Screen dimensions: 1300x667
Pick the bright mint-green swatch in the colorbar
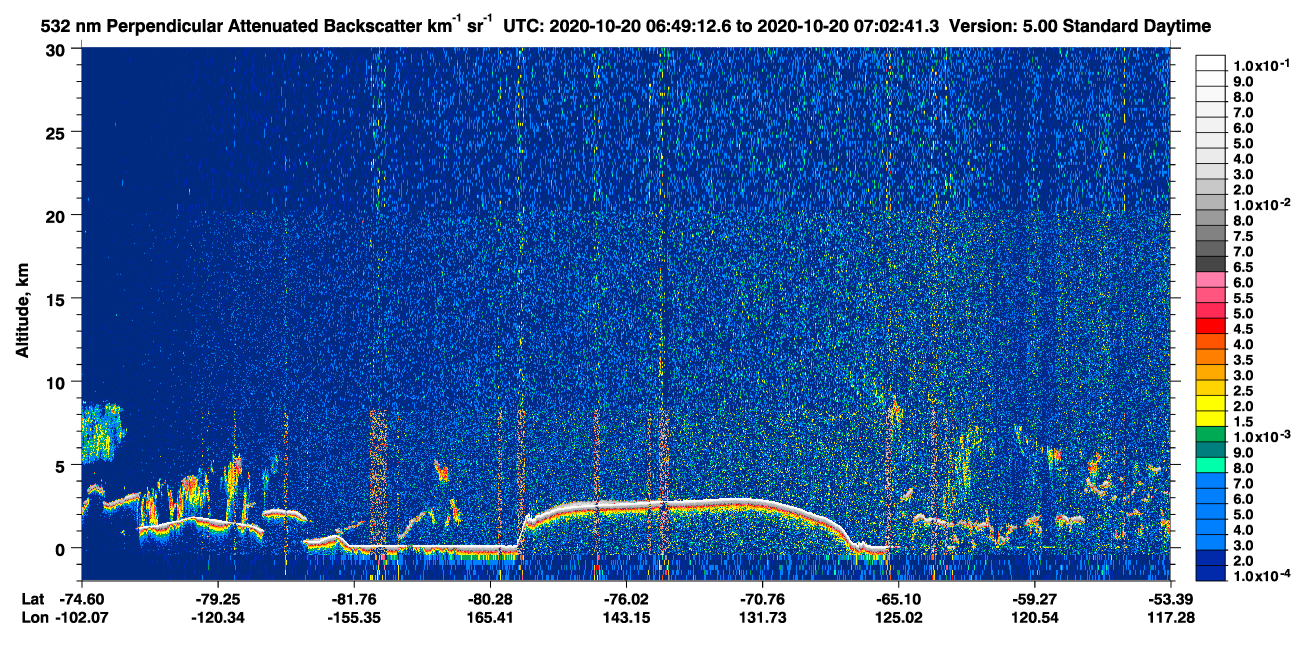pos(1211,465)
